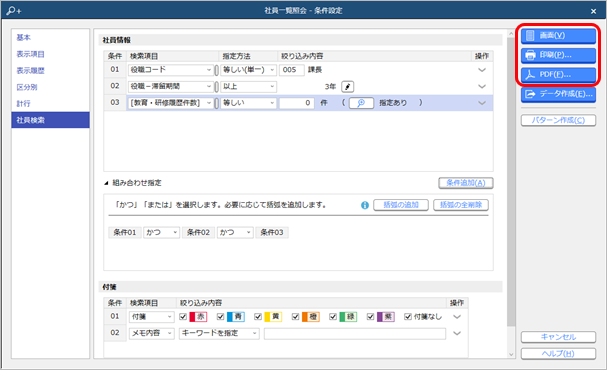Select the 計行 tab

coord(50,103)
